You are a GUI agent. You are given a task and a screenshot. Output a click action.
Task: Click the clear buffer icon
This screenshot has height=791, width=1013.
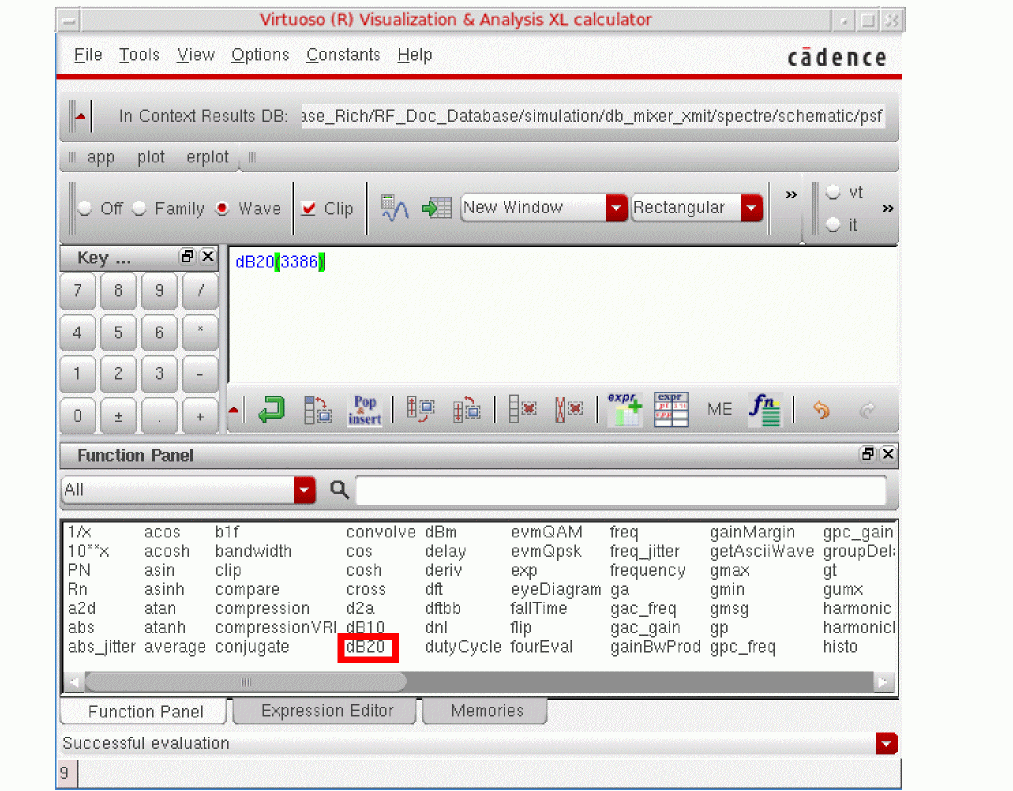[569, 409]
